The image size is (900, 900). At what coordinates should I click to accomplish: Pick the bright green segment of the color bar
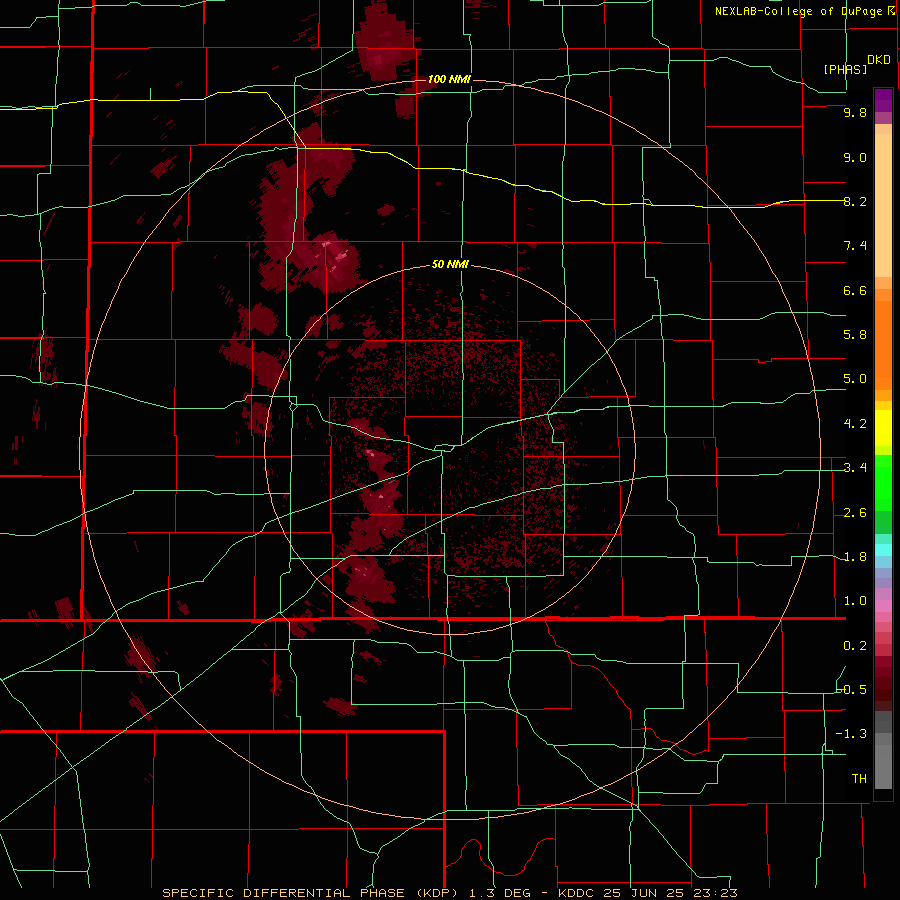(883, 482)
